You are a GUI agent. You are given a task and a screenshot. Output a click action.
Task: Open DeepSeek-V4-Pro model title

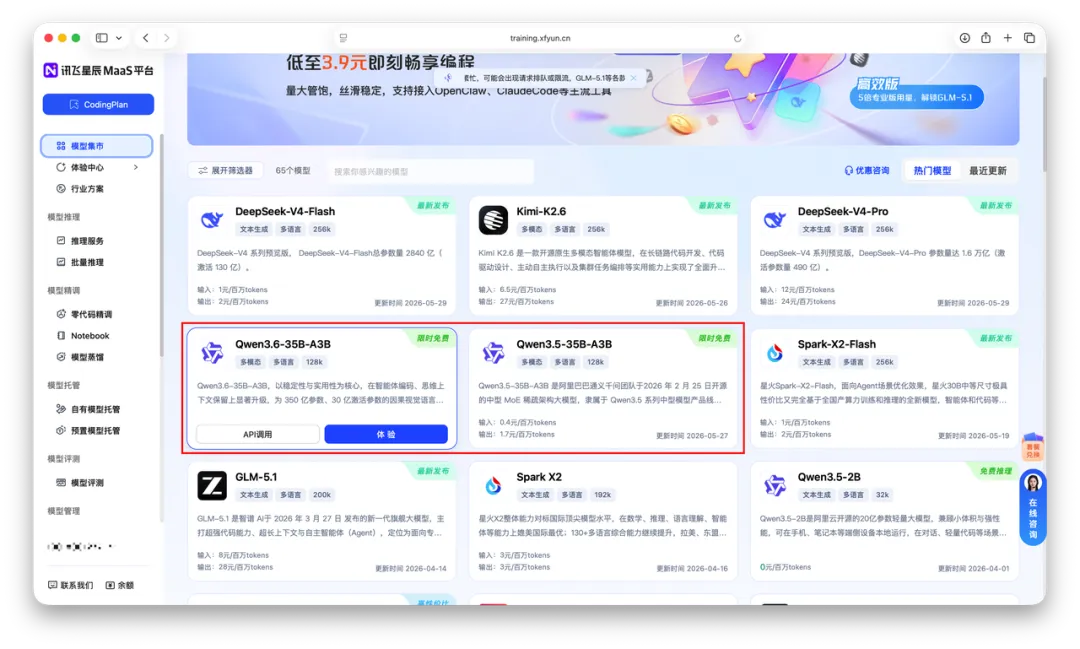tap(843, 212)
